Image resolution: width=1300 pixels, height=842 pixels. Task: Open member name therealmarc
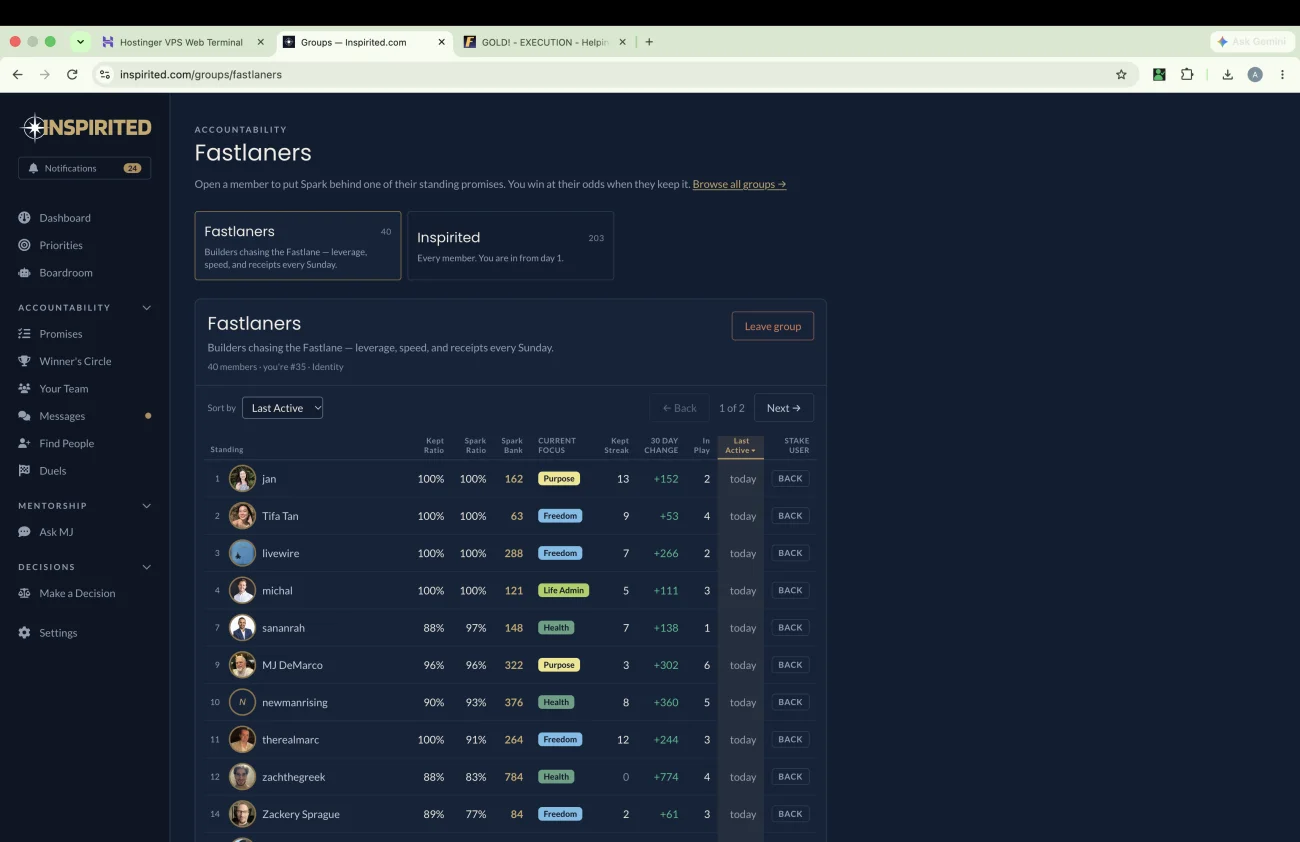tap(291, 740)
